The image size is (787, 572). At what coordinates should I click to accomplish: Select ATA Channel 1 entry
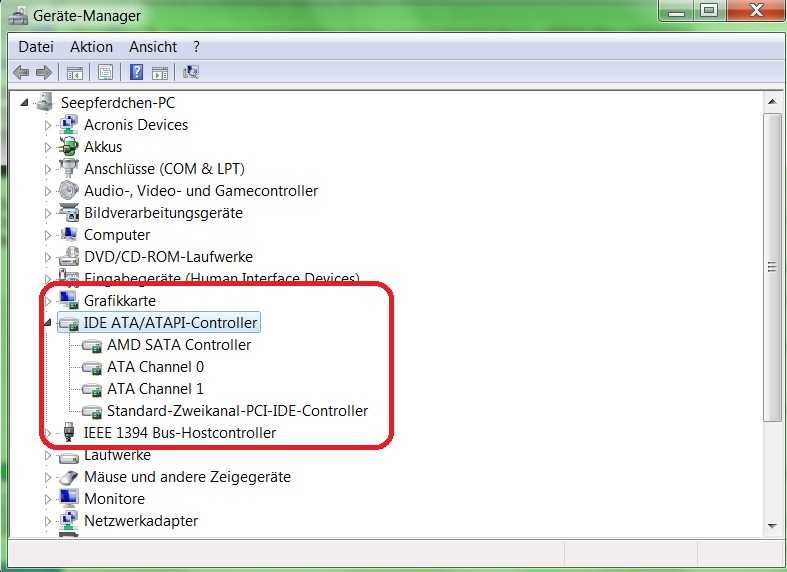point(155,389)
